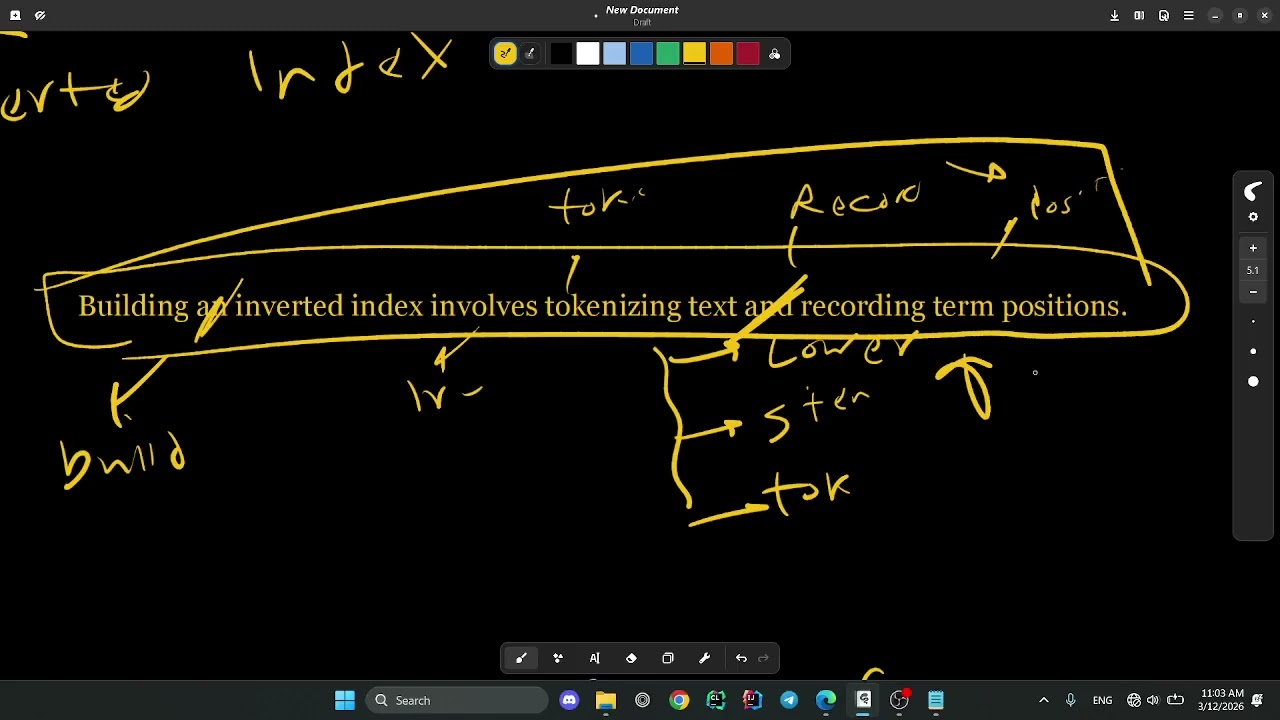Pick the light blue color swatch

click(615, 54)
